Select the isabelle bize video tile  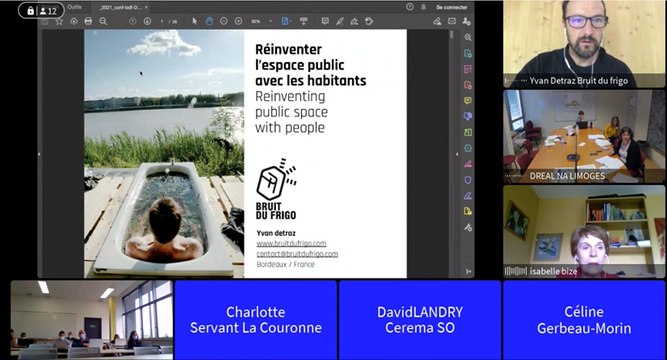[584, 231]
